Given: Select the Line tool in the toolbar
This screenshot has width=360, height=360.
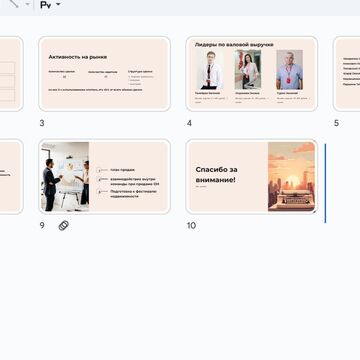Looking at the screenshot, I should [x=13, y=4].
